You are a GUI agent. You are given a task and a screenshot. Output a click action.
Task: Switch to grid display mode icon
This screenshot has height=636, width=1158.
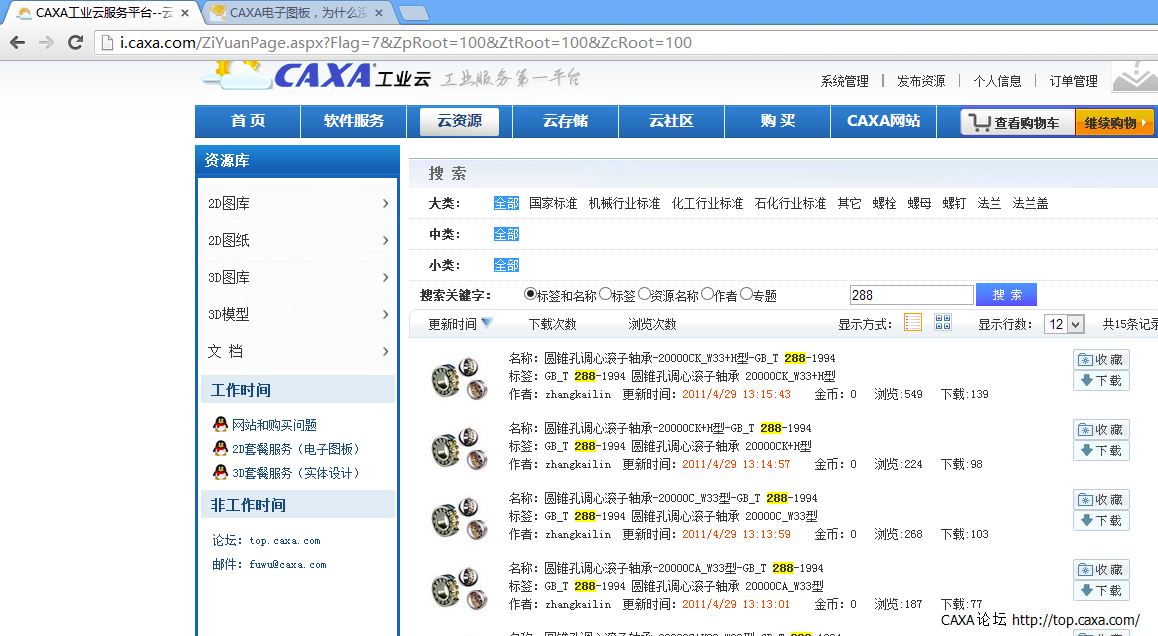click(x=942, y=322)
